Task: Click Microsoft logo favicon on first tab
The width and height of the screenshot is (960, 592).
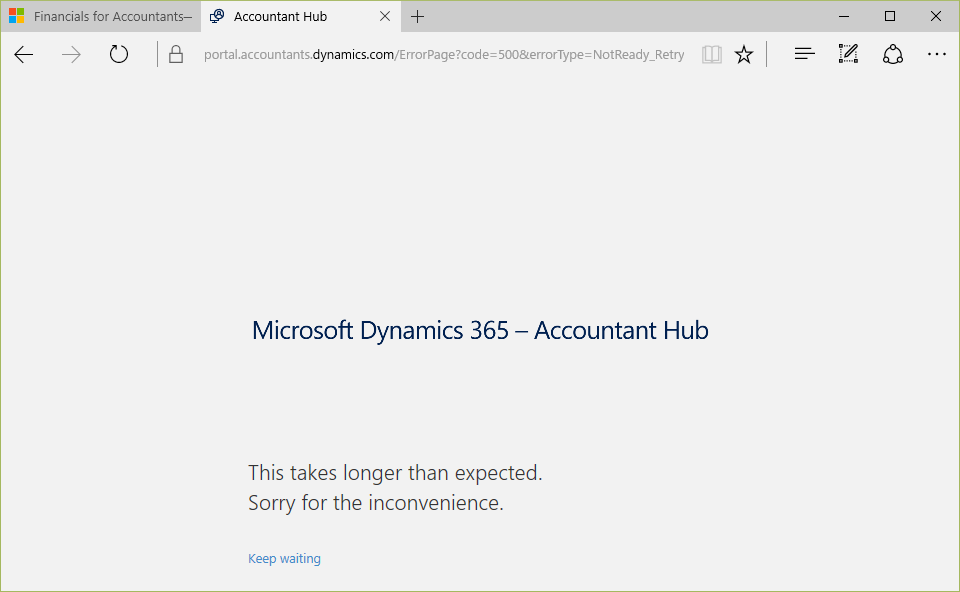Action: (x=17, y=16)
